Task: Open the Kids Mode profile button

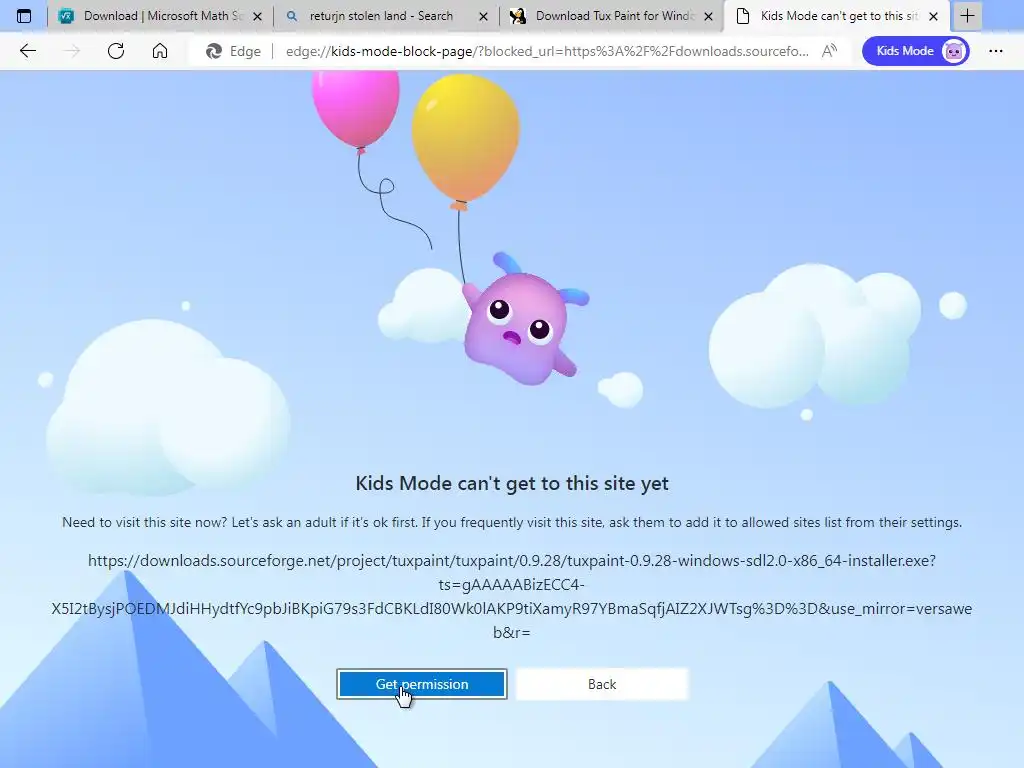Action: tap(916, 51)
